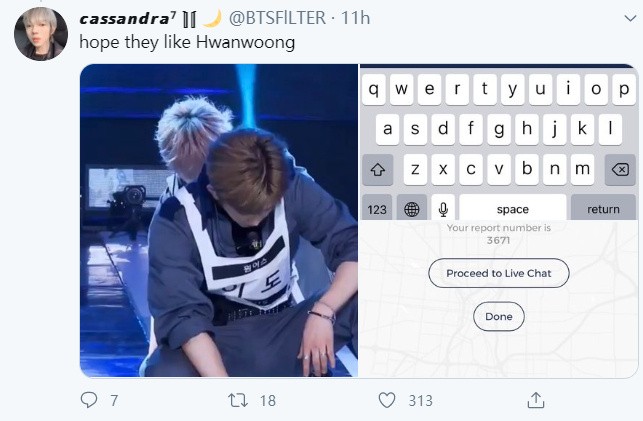643x421 pixels.
Task: Tap the return key on keyboard
Action: pyautogui.click(x=603, y=209)
